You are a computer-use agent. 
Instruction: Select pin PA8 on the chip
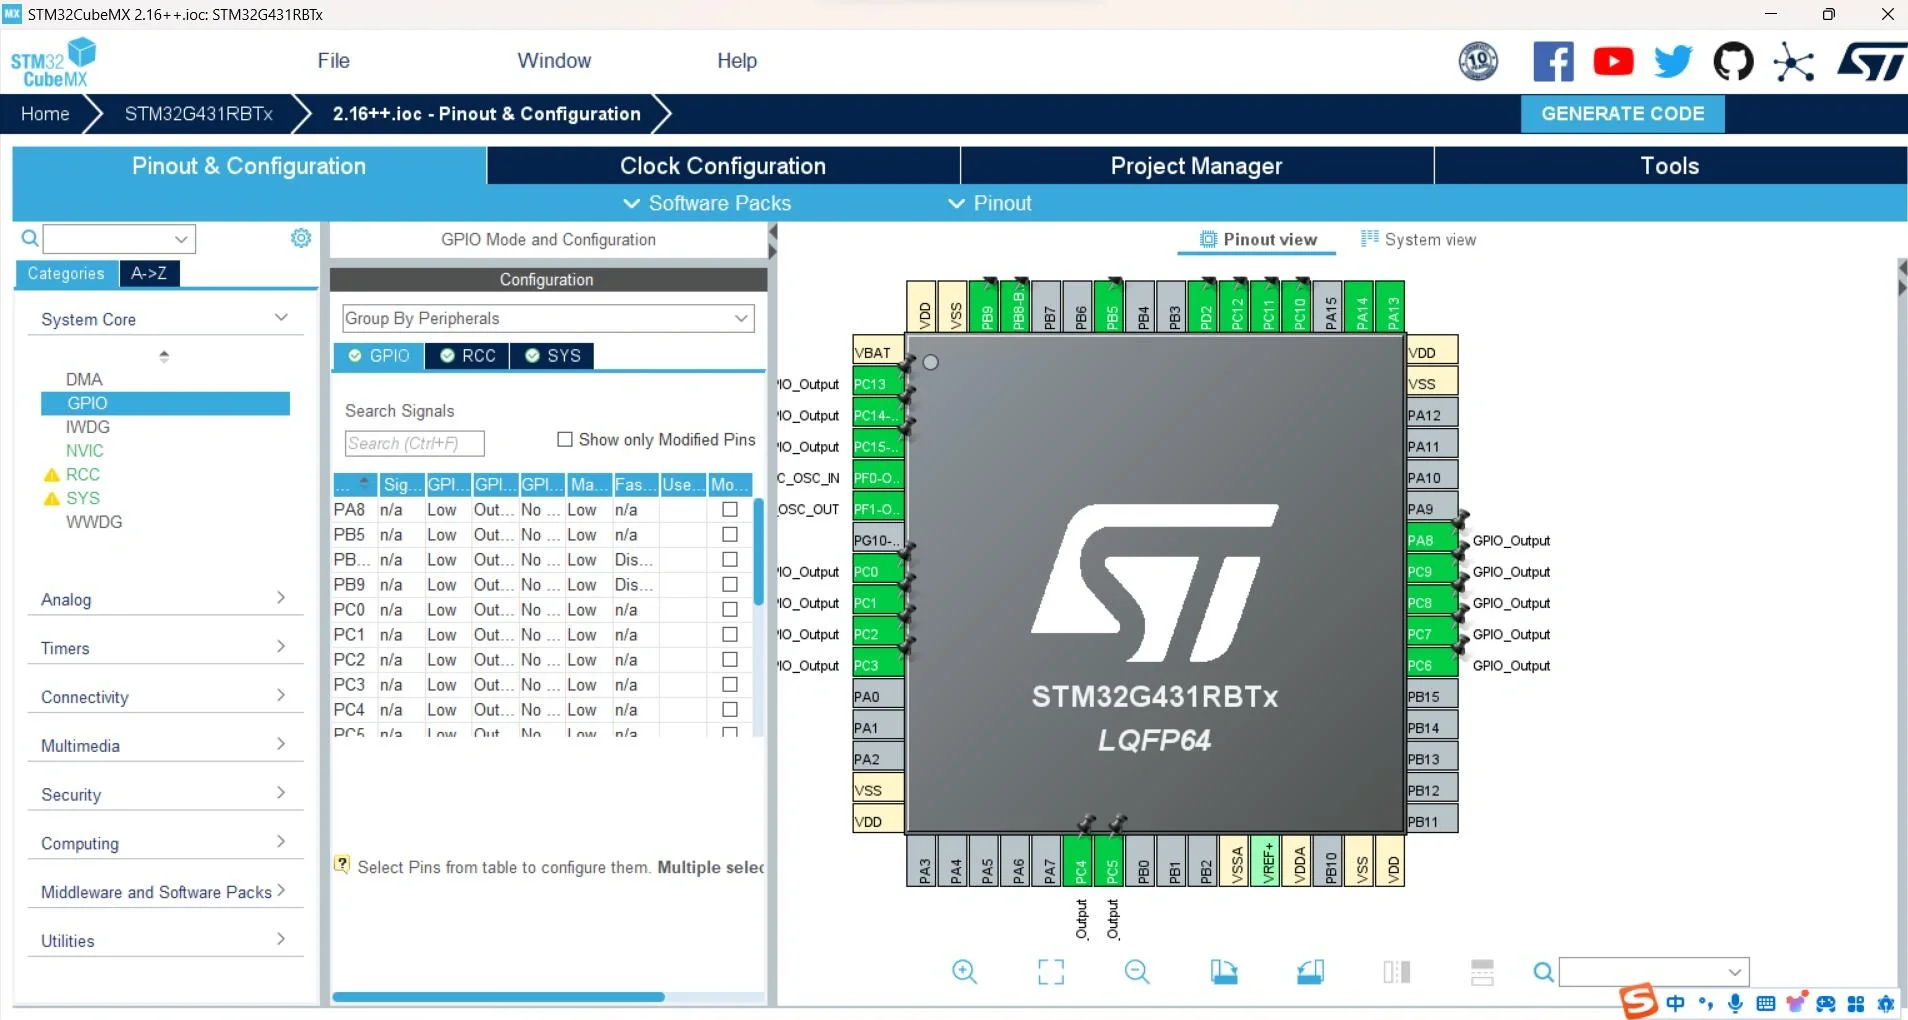(1432, 540)
